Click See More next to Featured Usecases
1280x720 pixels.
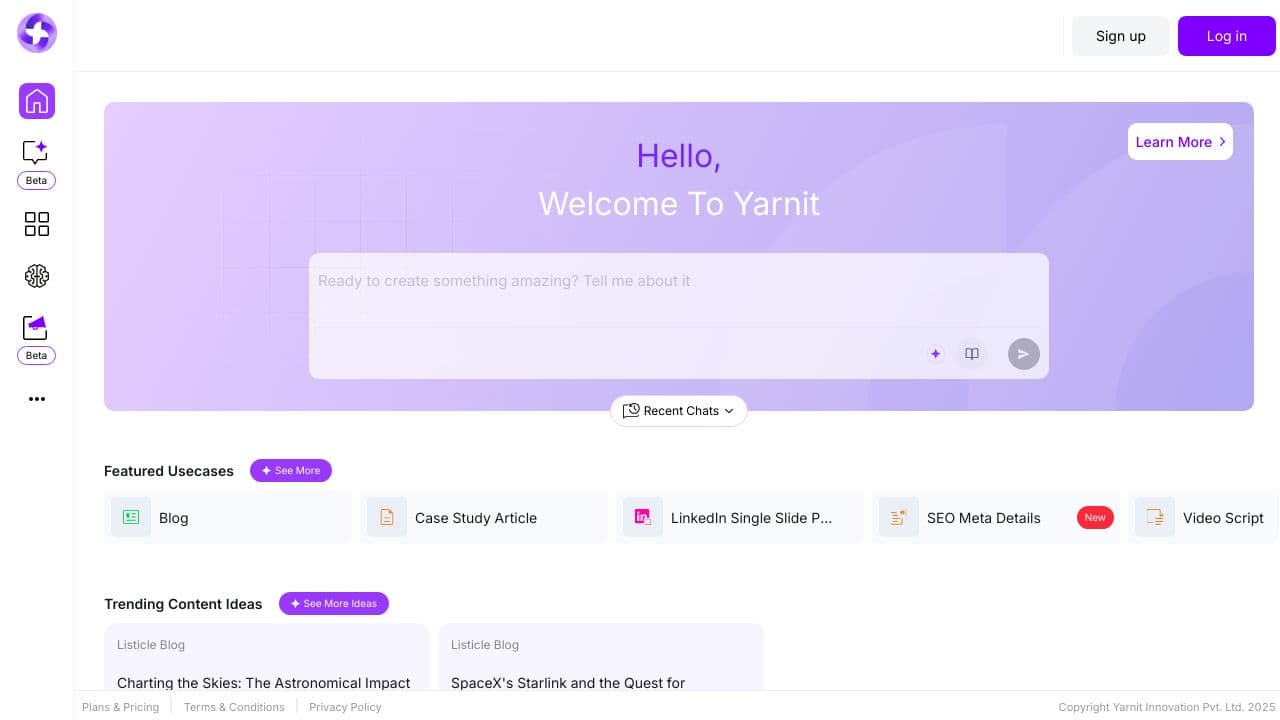(291, 470)
